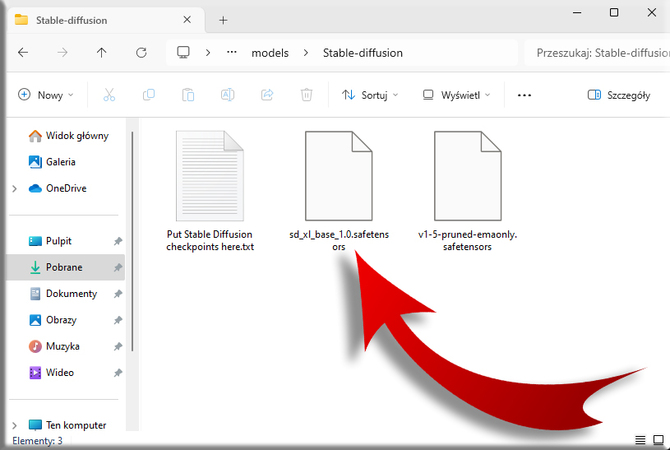Click the Cut scissors icon

pyautogui.click(x=109, y=94)
